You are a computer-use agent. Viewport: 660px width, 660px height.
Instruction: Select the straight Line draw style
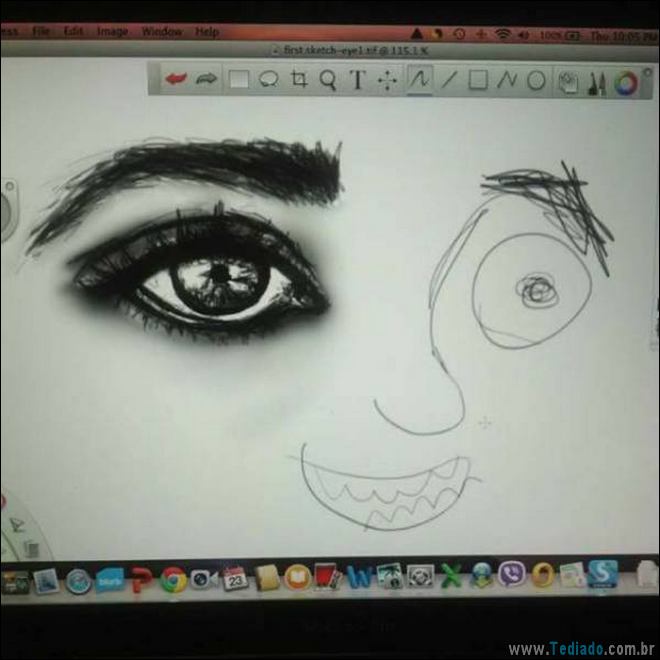[x=449, y=81]
